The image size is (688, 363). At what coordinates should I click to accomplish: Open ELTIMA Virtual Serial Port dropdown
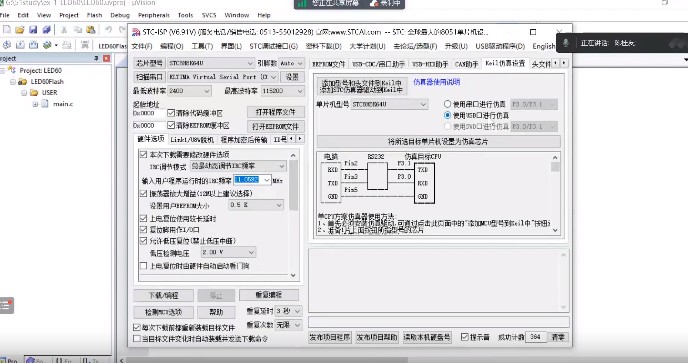coord(222,77)
